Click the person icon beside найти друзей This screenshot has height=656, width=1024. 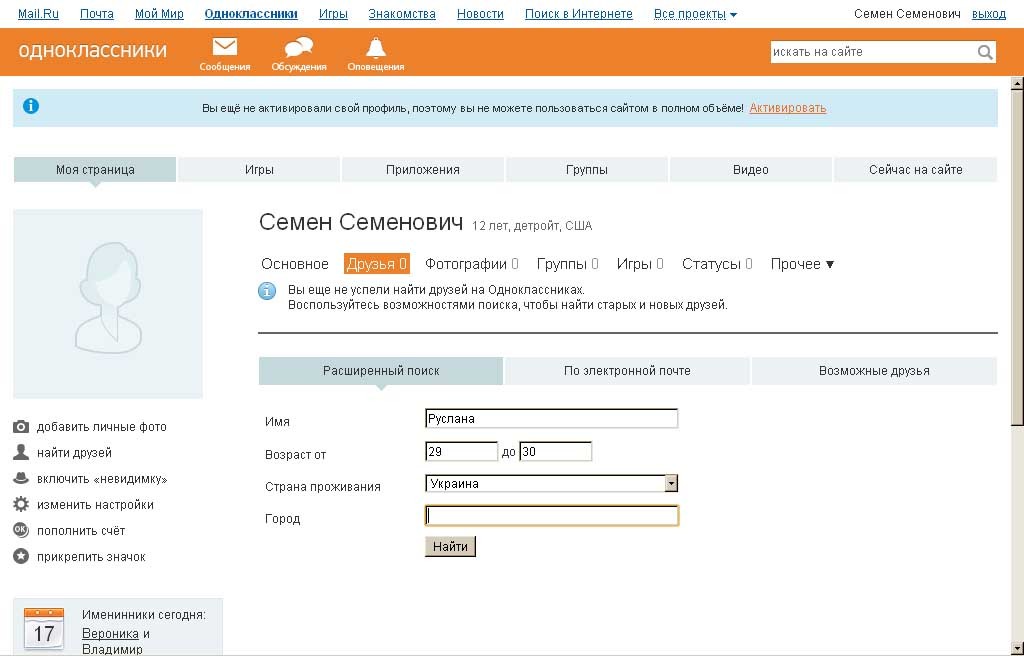[x=21, y=452]
